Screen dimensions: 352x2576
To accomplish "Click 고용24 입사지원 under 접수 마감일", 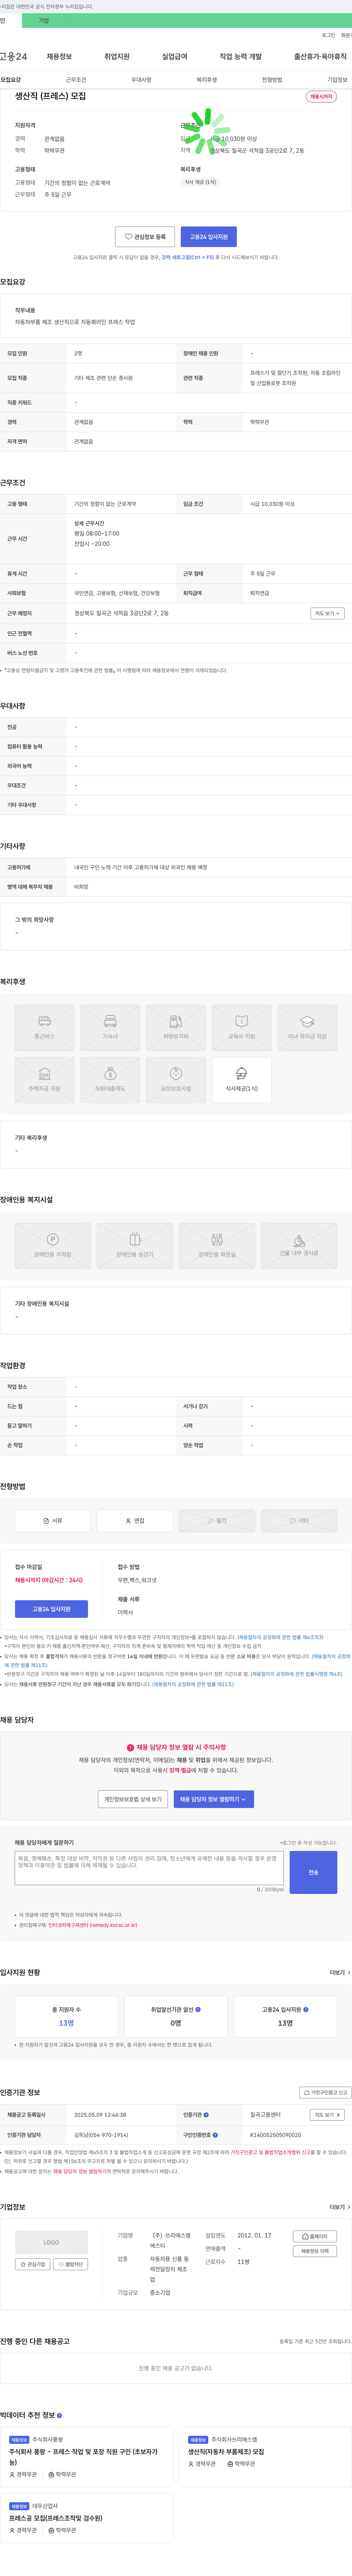I will pos(51,1609).
